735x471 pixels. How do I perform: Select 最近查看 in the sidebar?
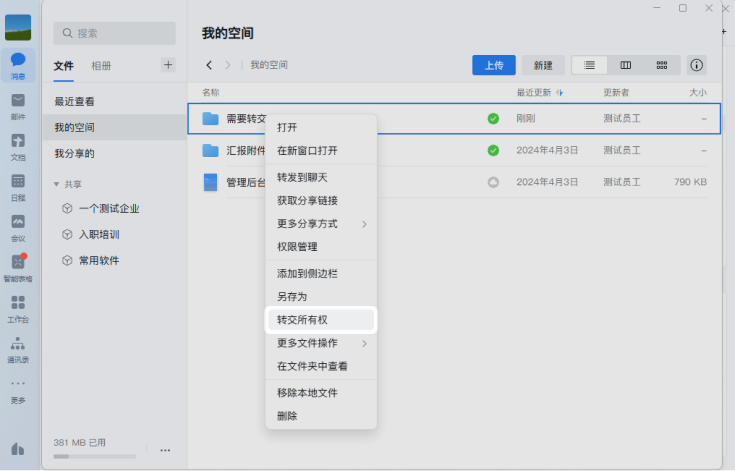[115, 101]
